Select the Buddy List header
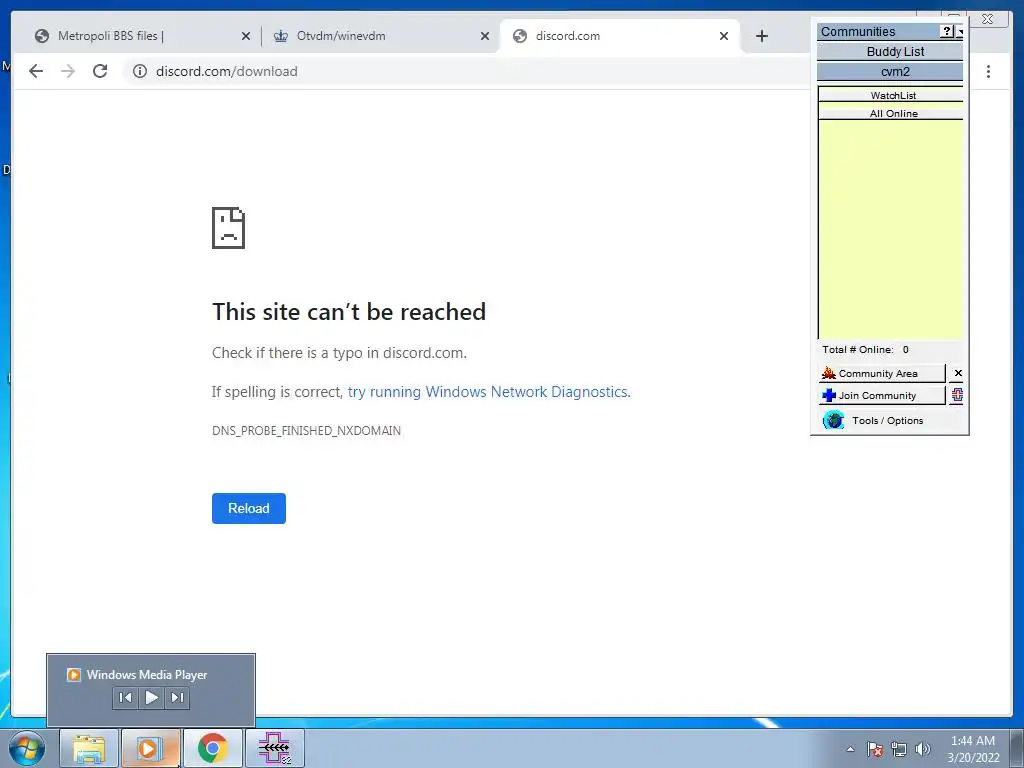Screen dimensions: 1024x768 890,52
